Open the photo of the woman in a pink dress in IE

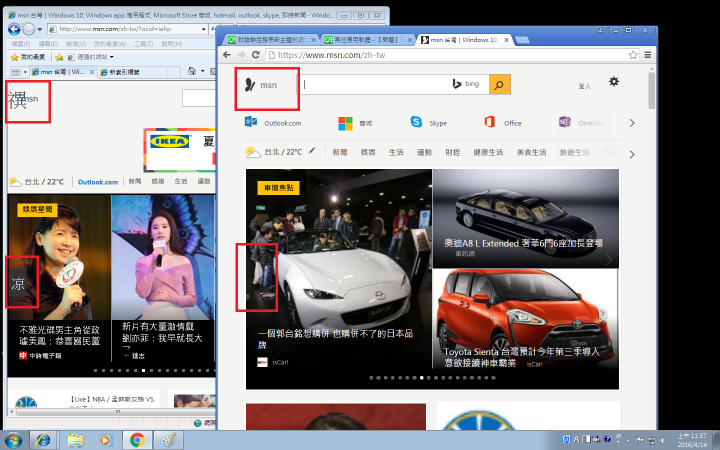tap(163, 257)
